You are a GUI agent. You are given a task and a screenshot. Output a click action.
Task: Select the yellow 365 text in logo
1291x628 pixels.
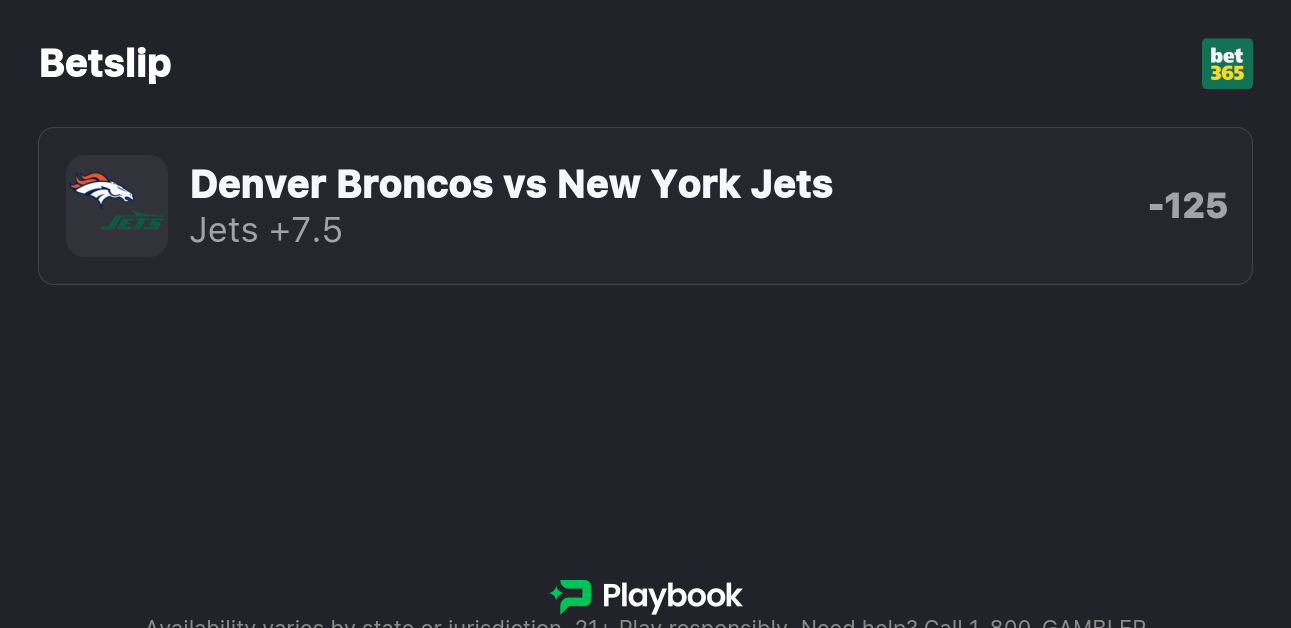[x=1227, y=74]
